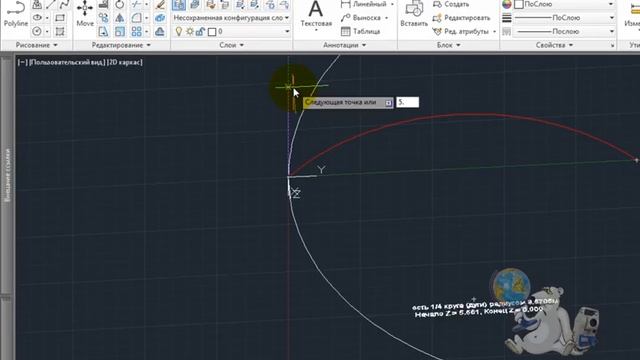
Task: Select the Mirror tool
Action: pyautogui.click(x=120, y=18)
